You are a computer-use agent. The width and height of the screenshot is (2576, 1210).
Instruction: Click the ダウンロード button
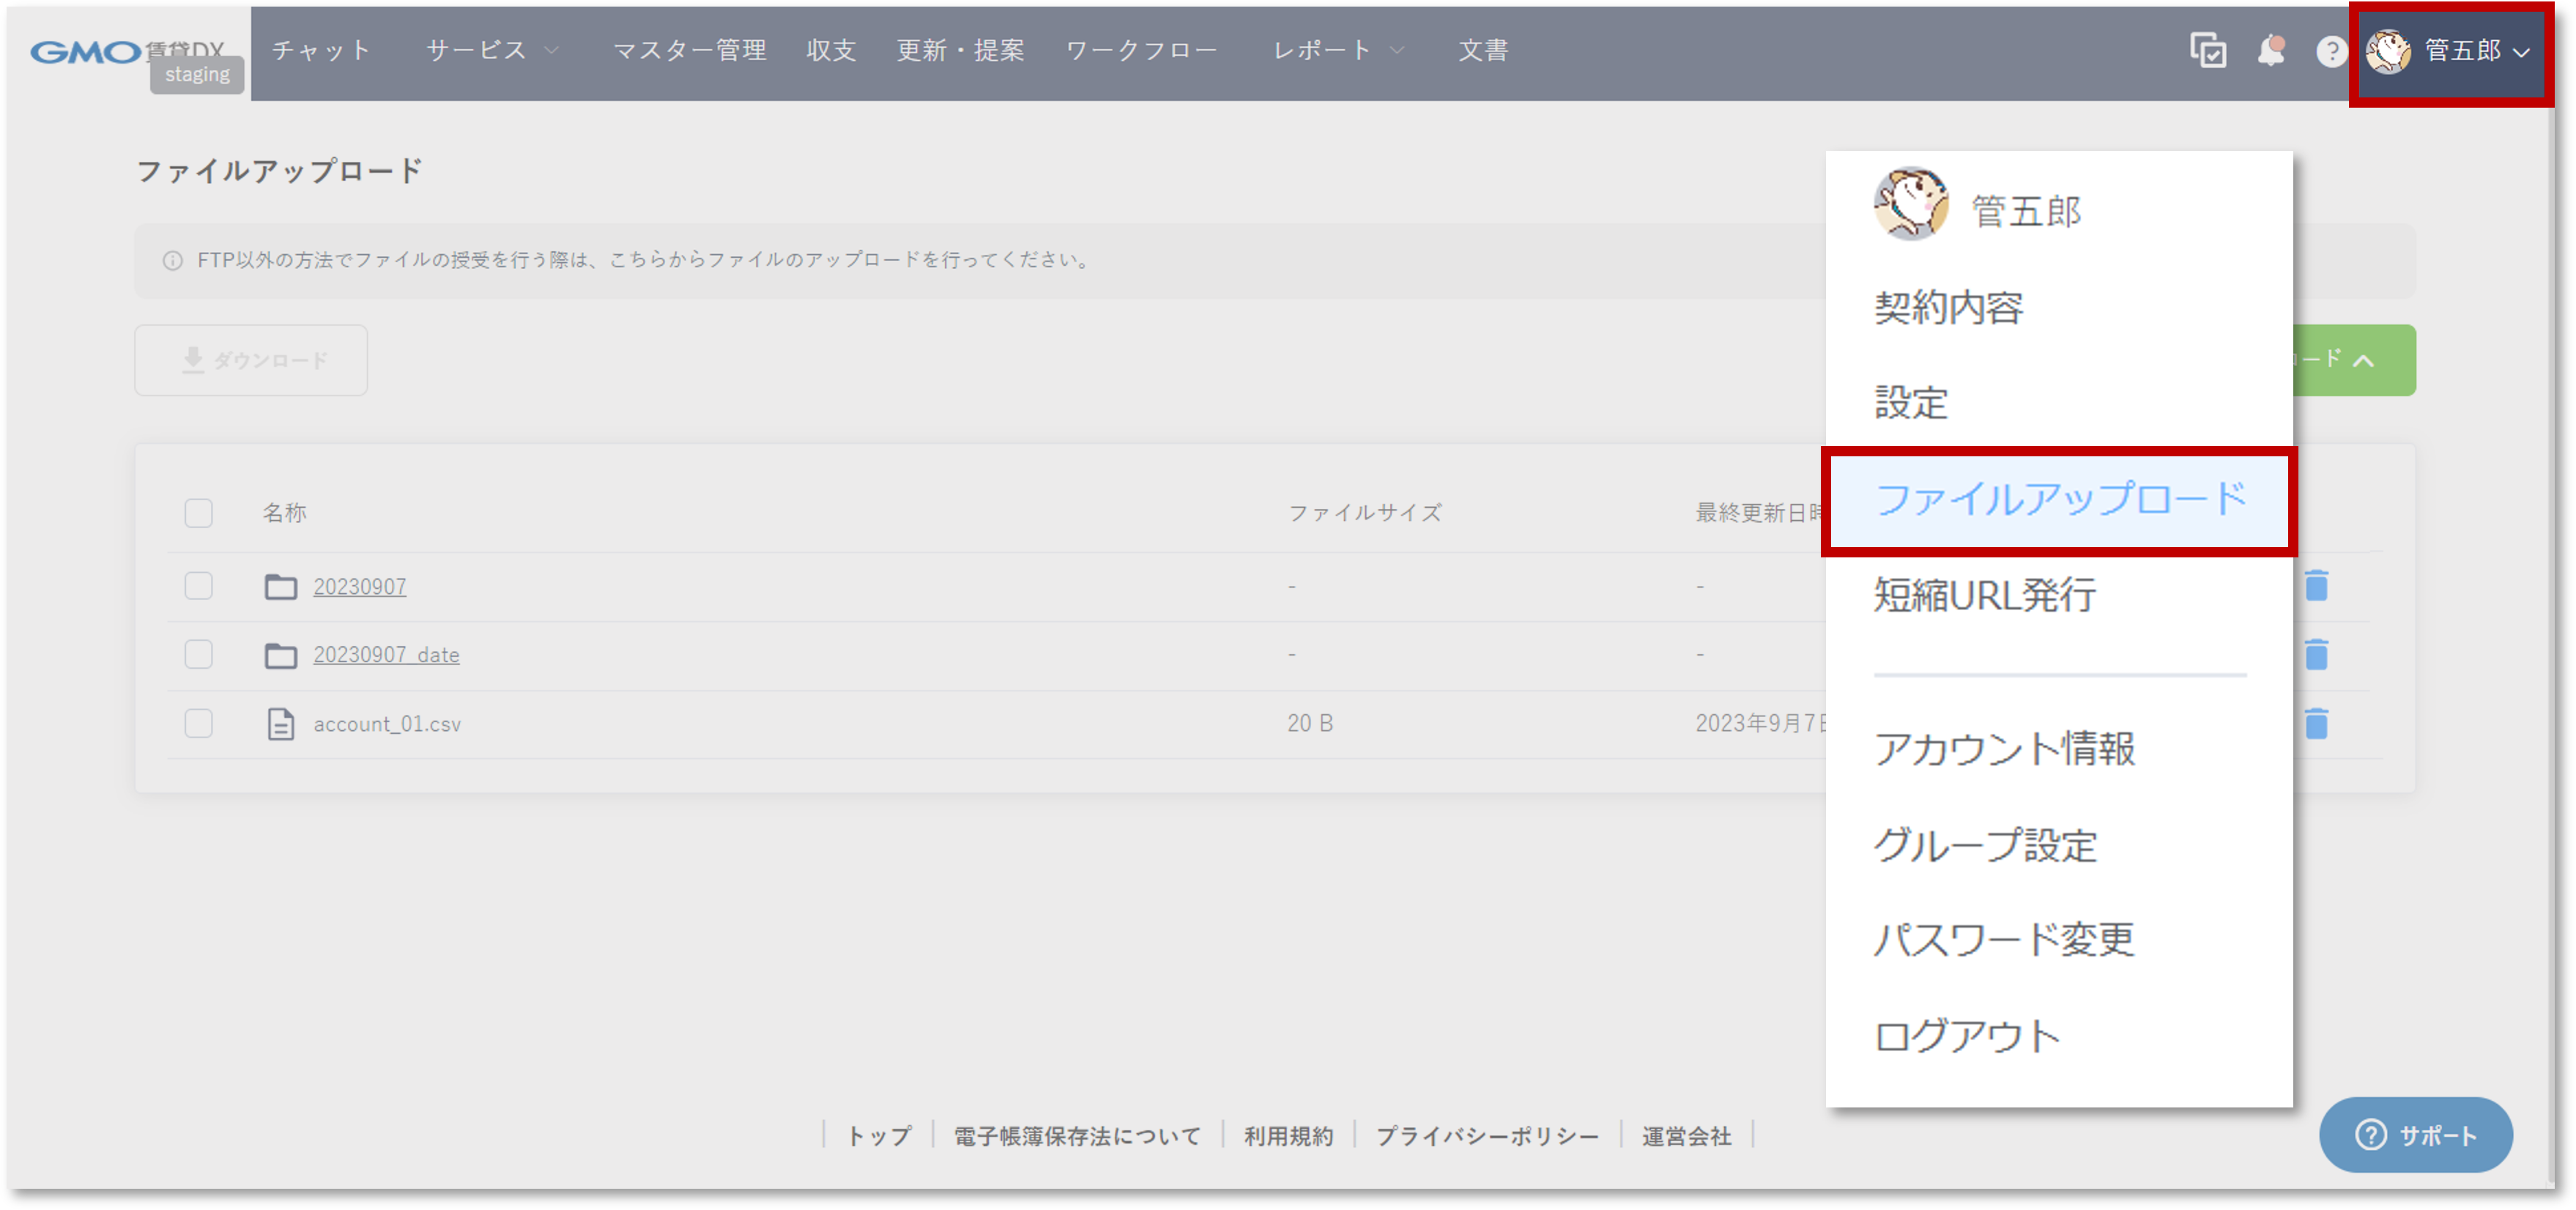click(251, 360)
